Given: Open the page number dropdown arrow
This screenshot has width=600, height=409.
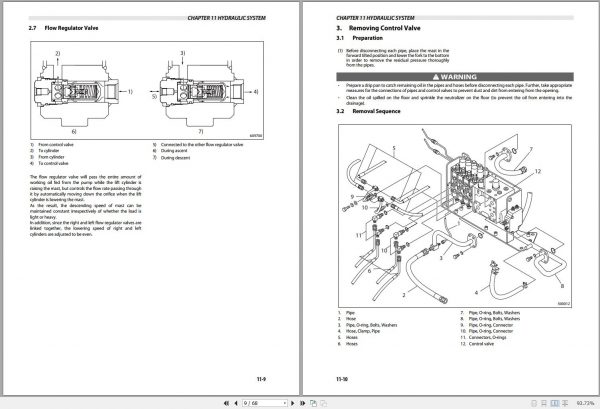Looking at the screenshot, I should point(285,403).
